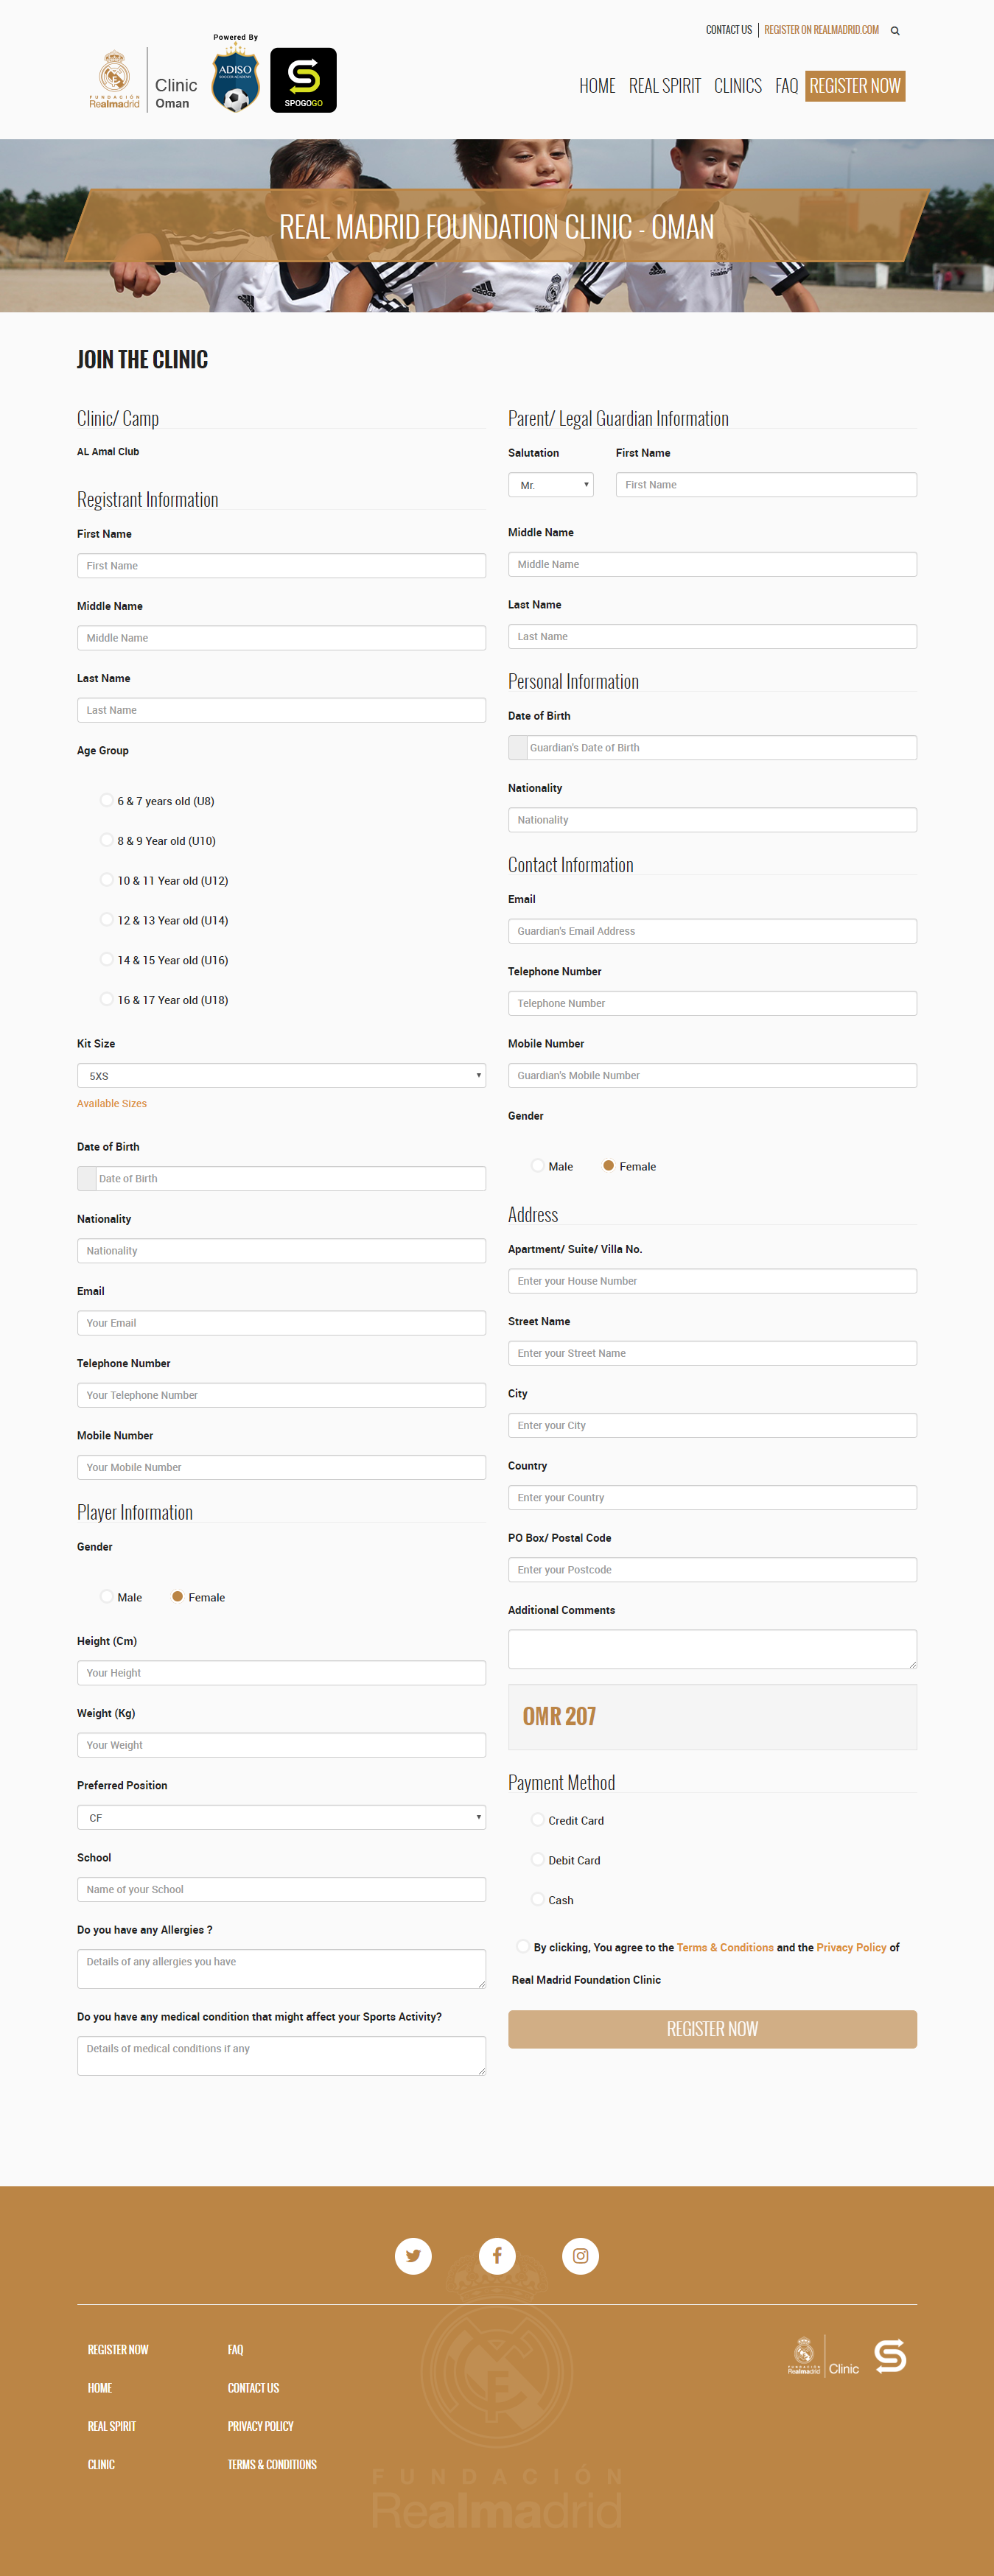
Task: Open the Twitter icon in footer
Action: 413,2255
